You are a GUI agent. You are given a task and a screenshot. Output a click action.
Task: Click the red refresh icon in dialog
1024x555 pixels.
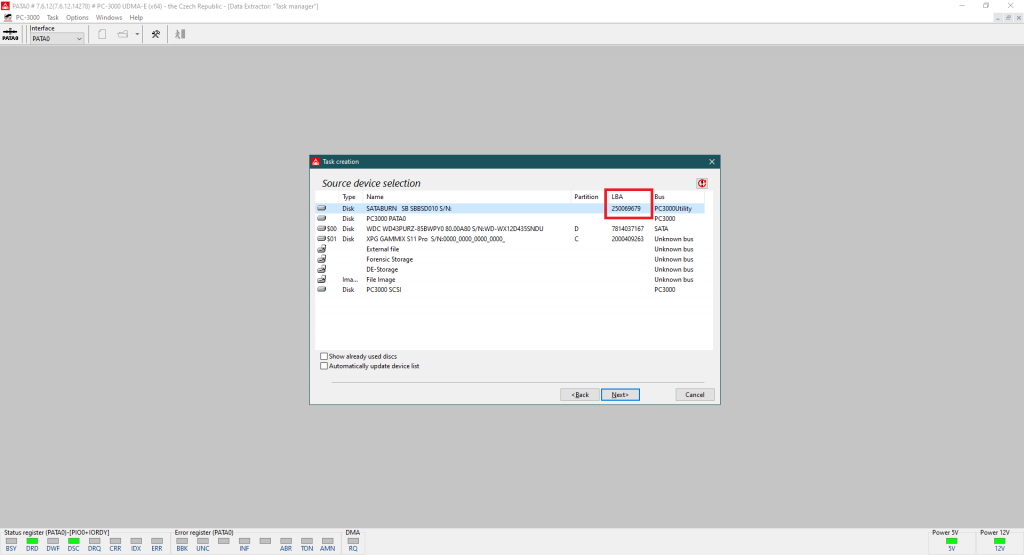(702, 183)
